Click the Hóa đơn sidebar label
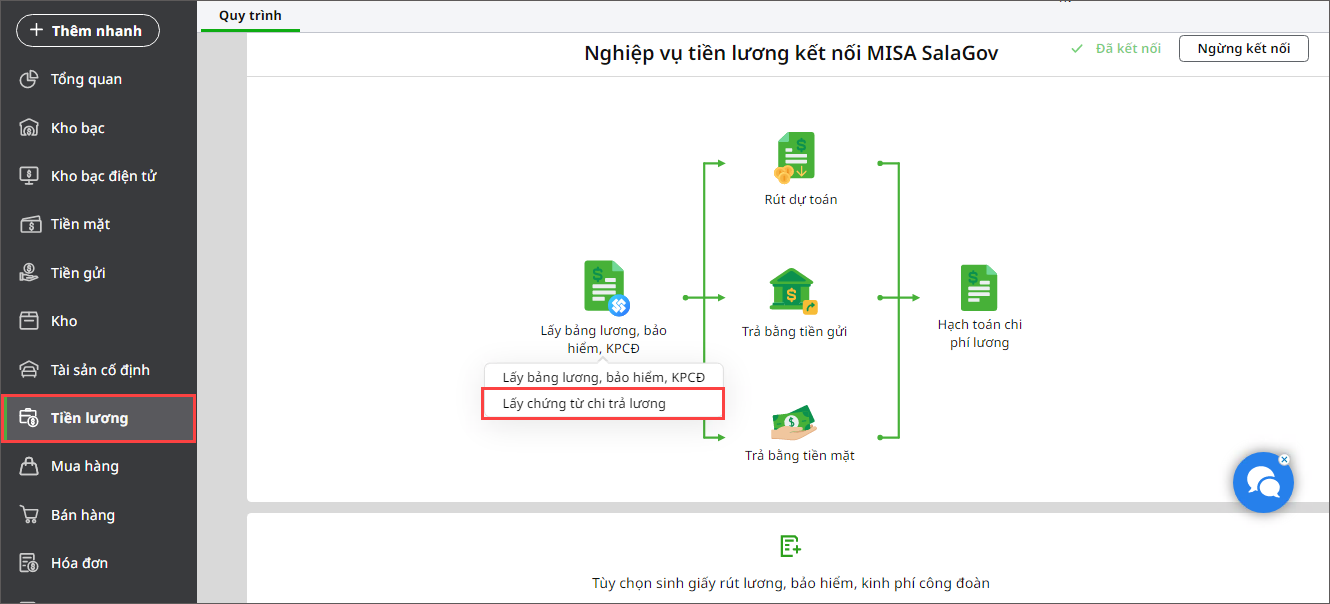This screenshot has width=1330, height=604. (x=80, y=563)
